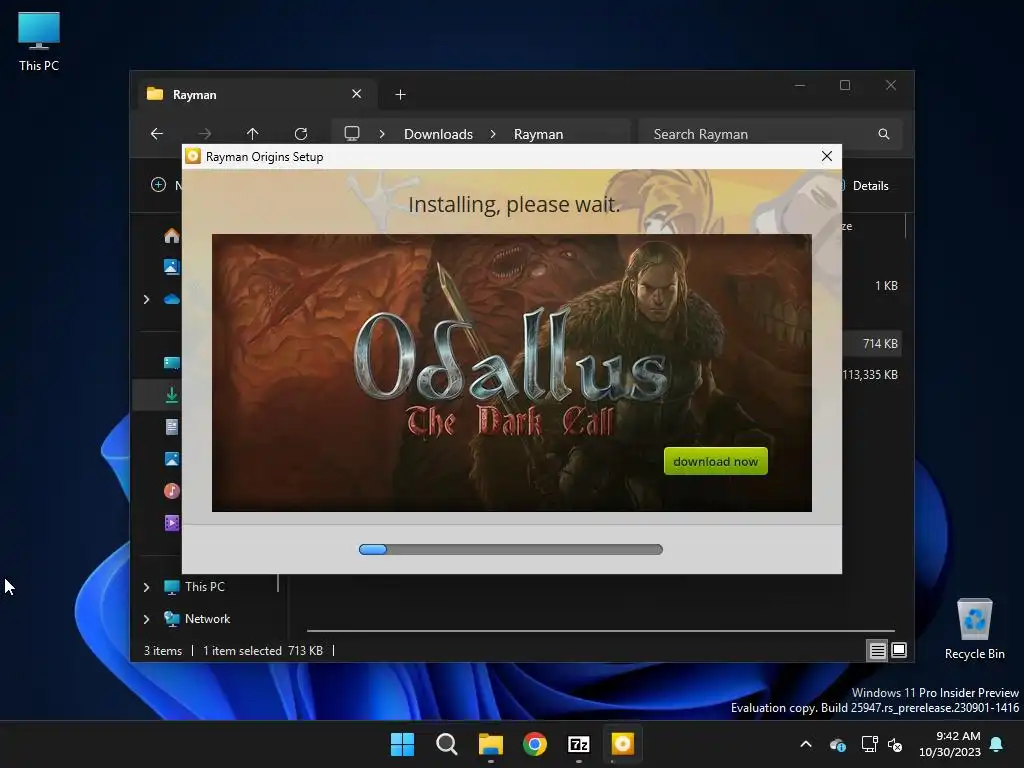Viewport: 1024px width, 768px height.
Task: Show hidden system tray icons
Action: pyautogui.click(x=806, y=744)
